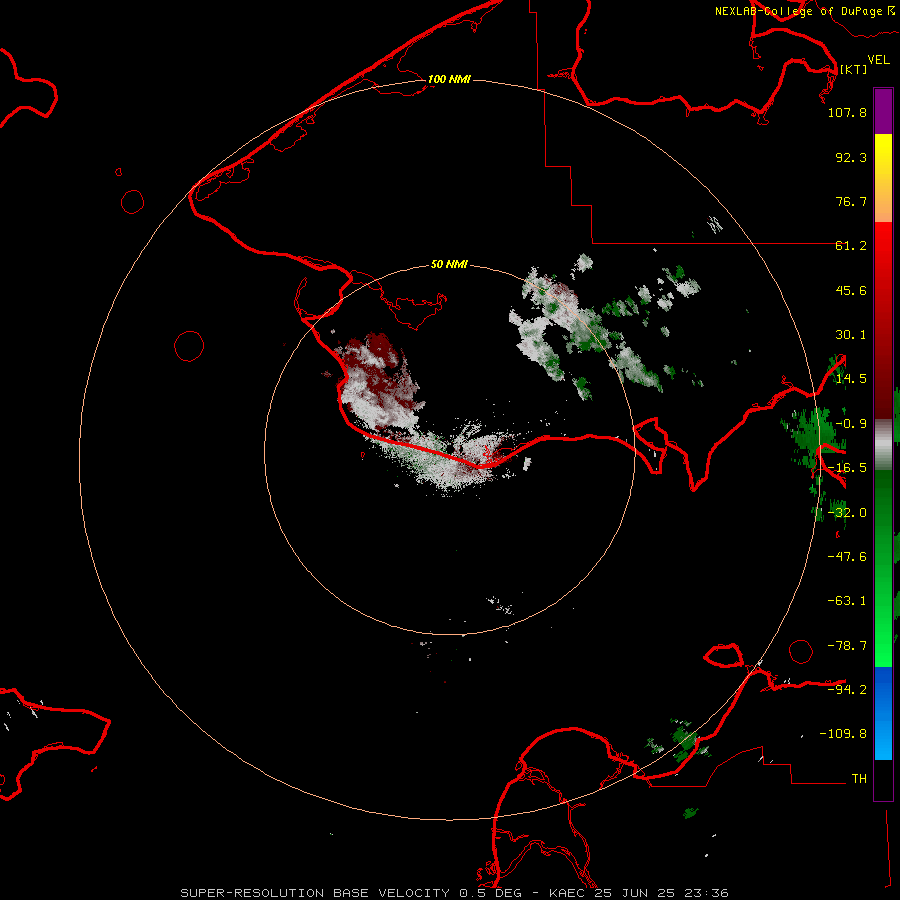Image resolution: width=900 pixels, height=900 pixels.
Task: Click the VEL product label
Action: tap(878, 59)
